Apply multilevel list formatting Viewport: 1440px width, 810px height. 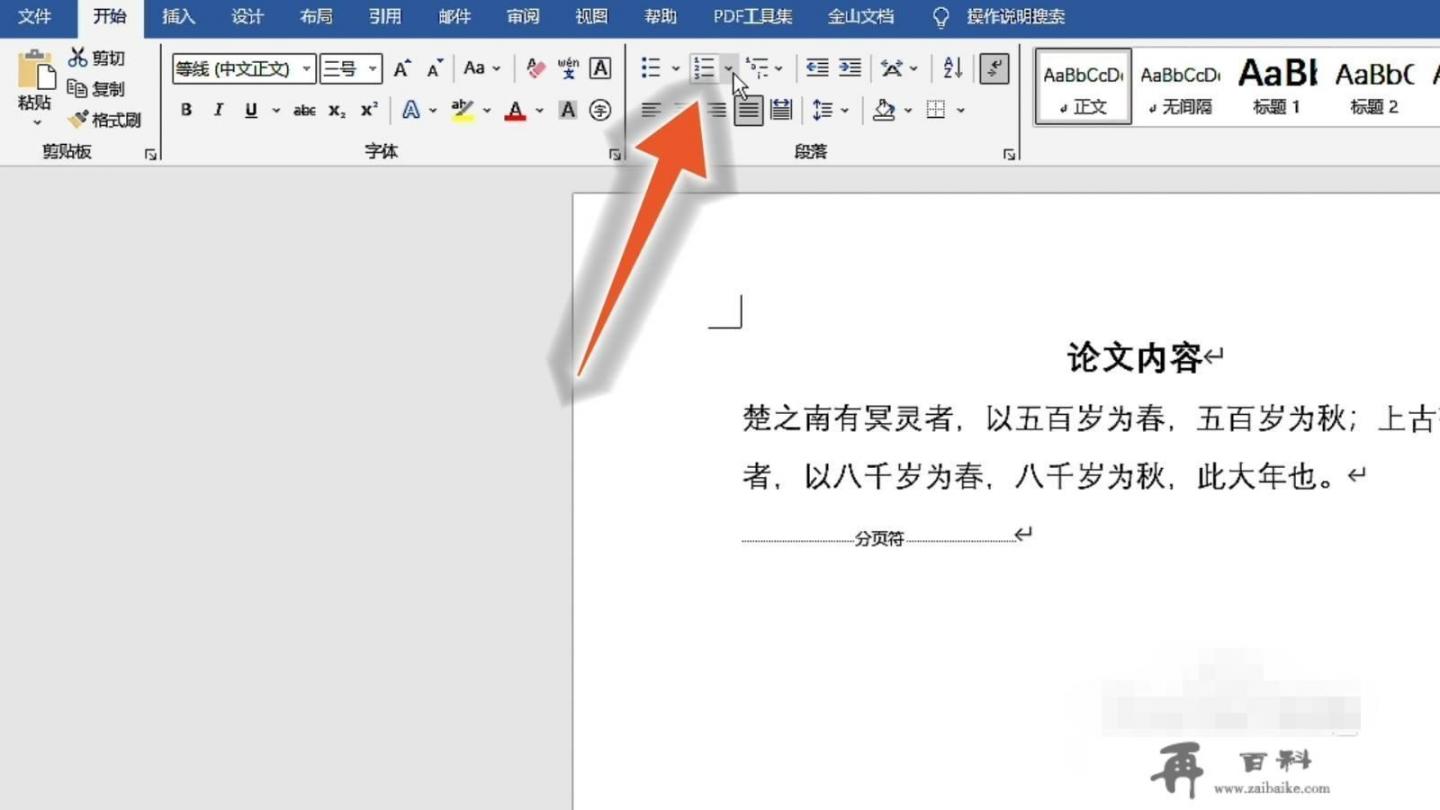pos(757,68)
